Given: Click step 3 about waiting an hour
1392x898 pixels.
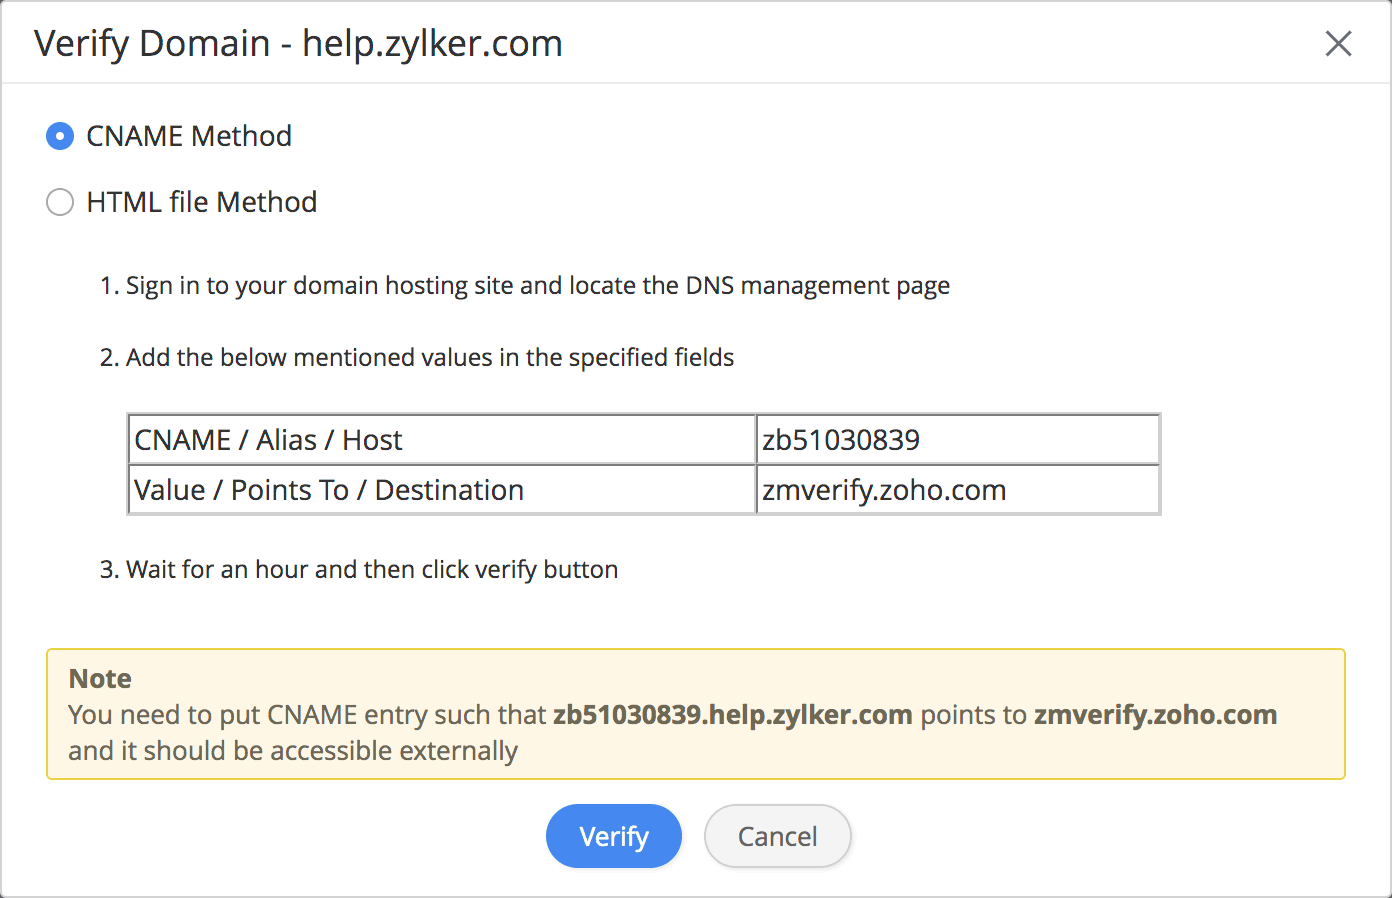Looking at the screenshot, I should tap(359, 570).
